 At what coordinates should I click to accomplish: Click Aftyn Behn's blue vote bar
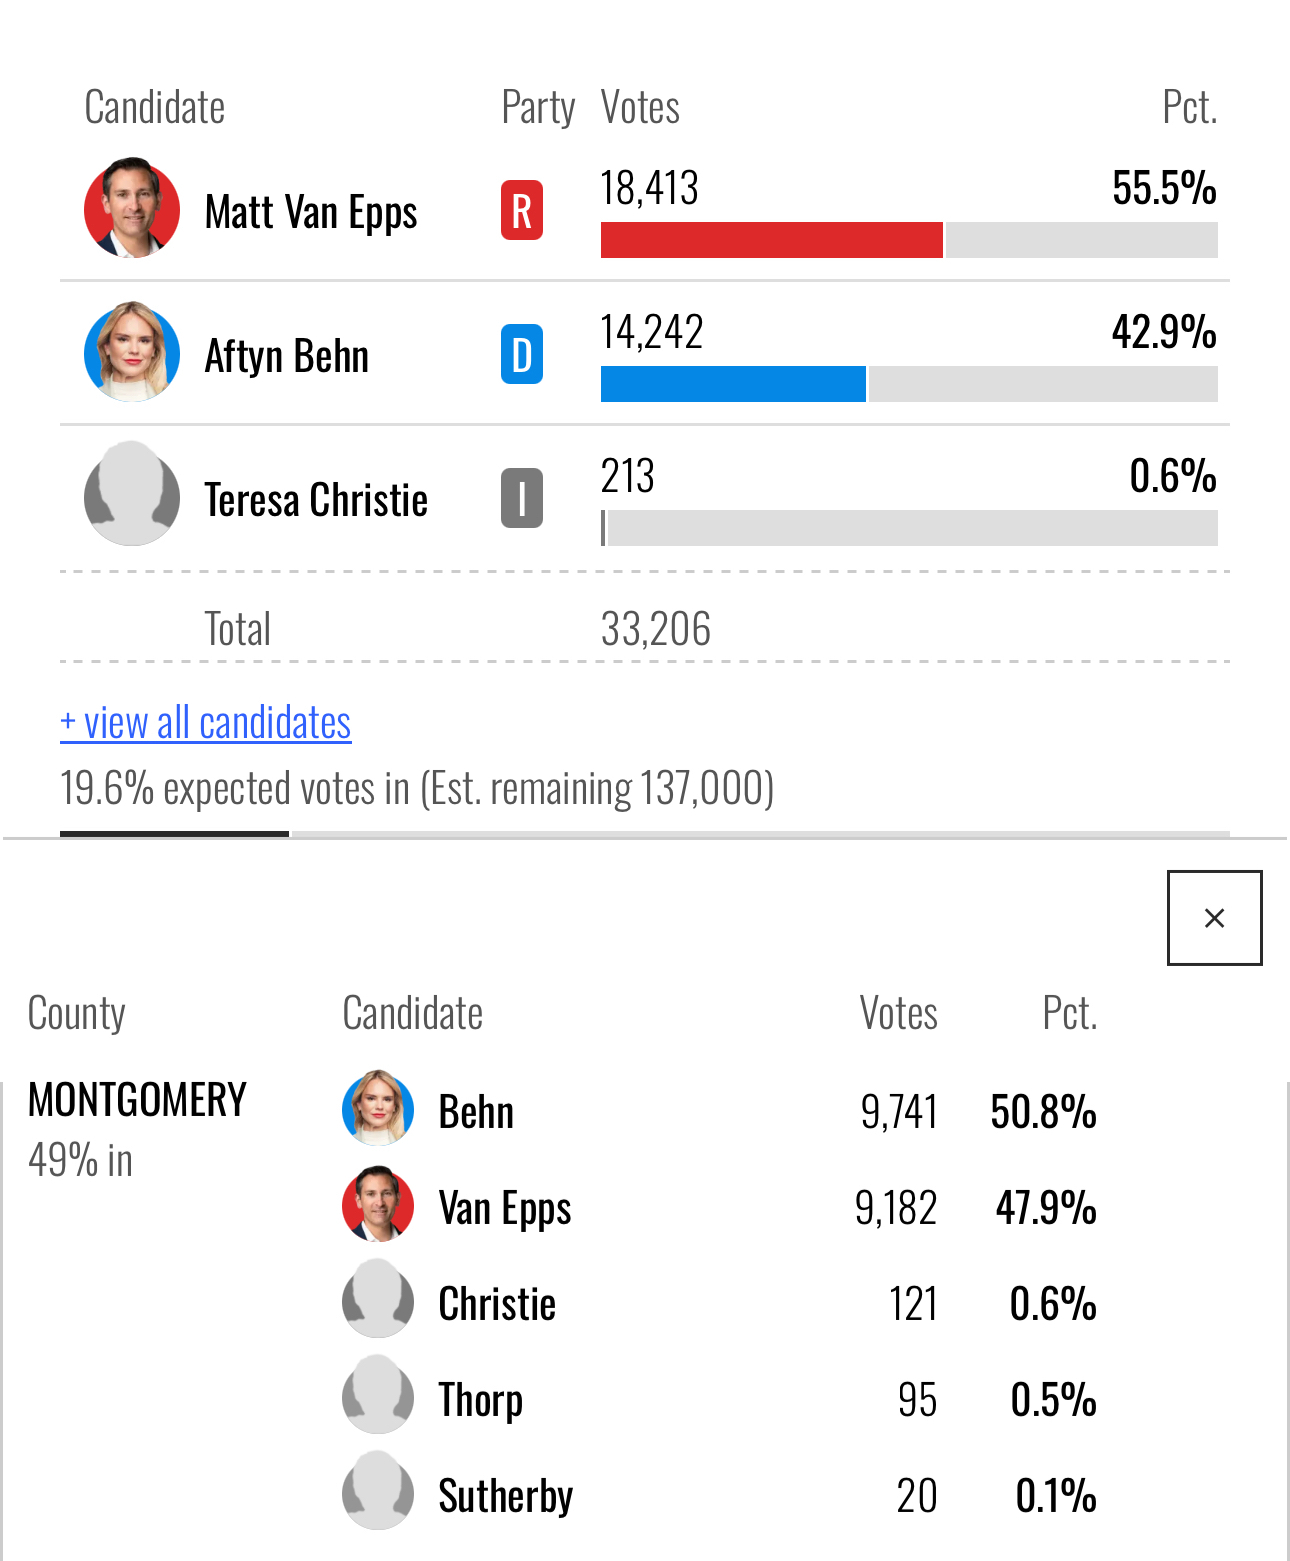733,384
